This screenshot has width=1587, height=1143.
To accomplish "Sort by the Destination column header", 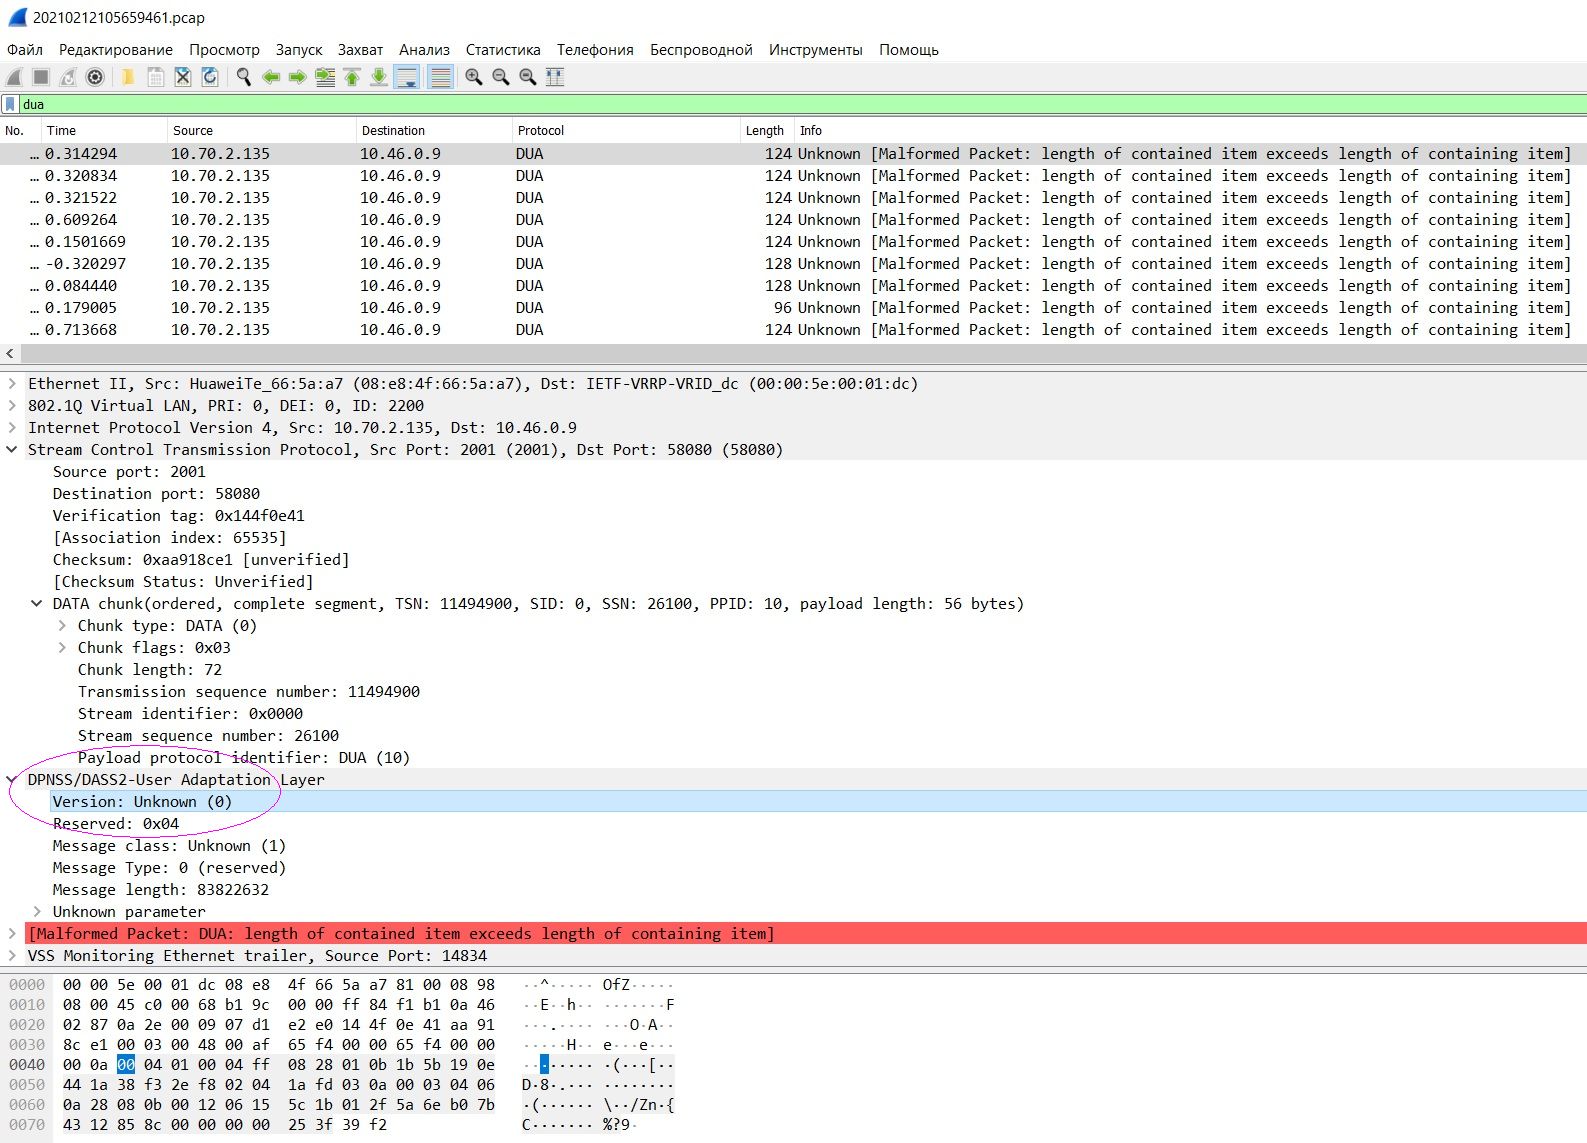I will point(434,130).
